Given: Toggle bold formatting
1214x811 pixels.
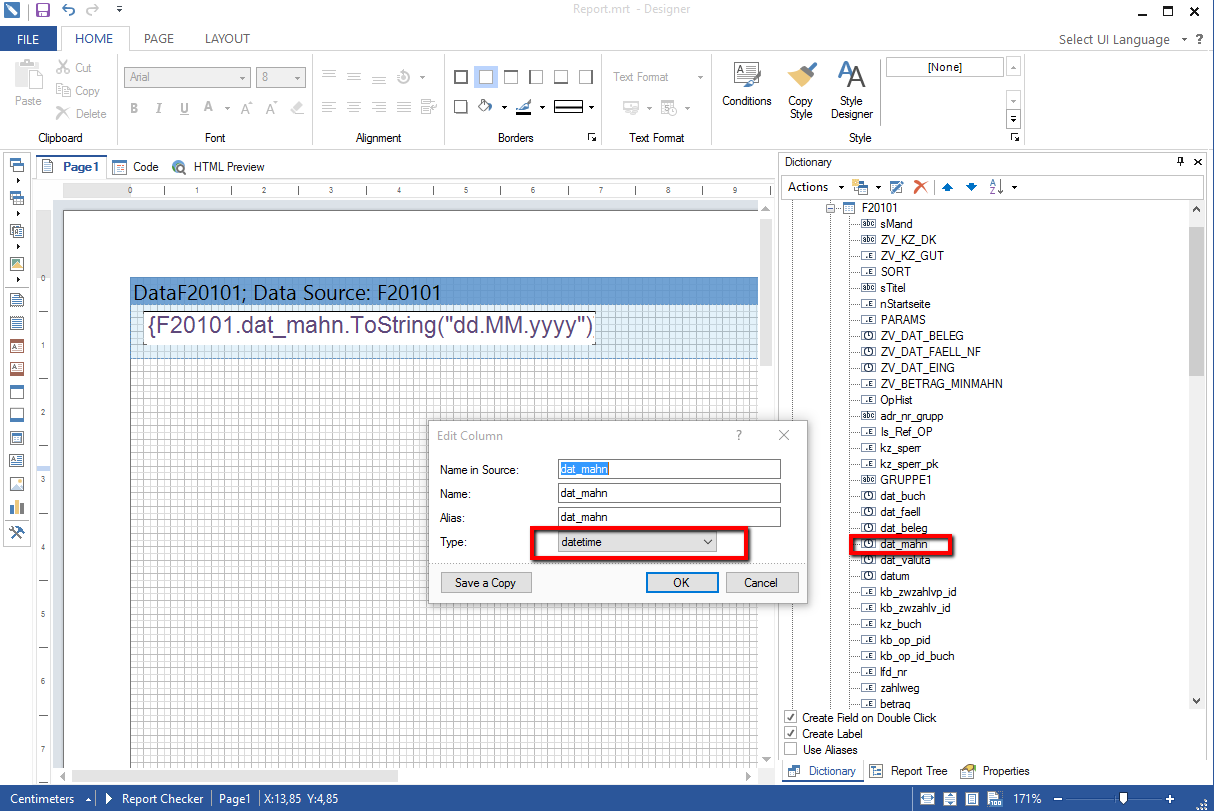Looking at the screenshot, I should coord(134,108).
